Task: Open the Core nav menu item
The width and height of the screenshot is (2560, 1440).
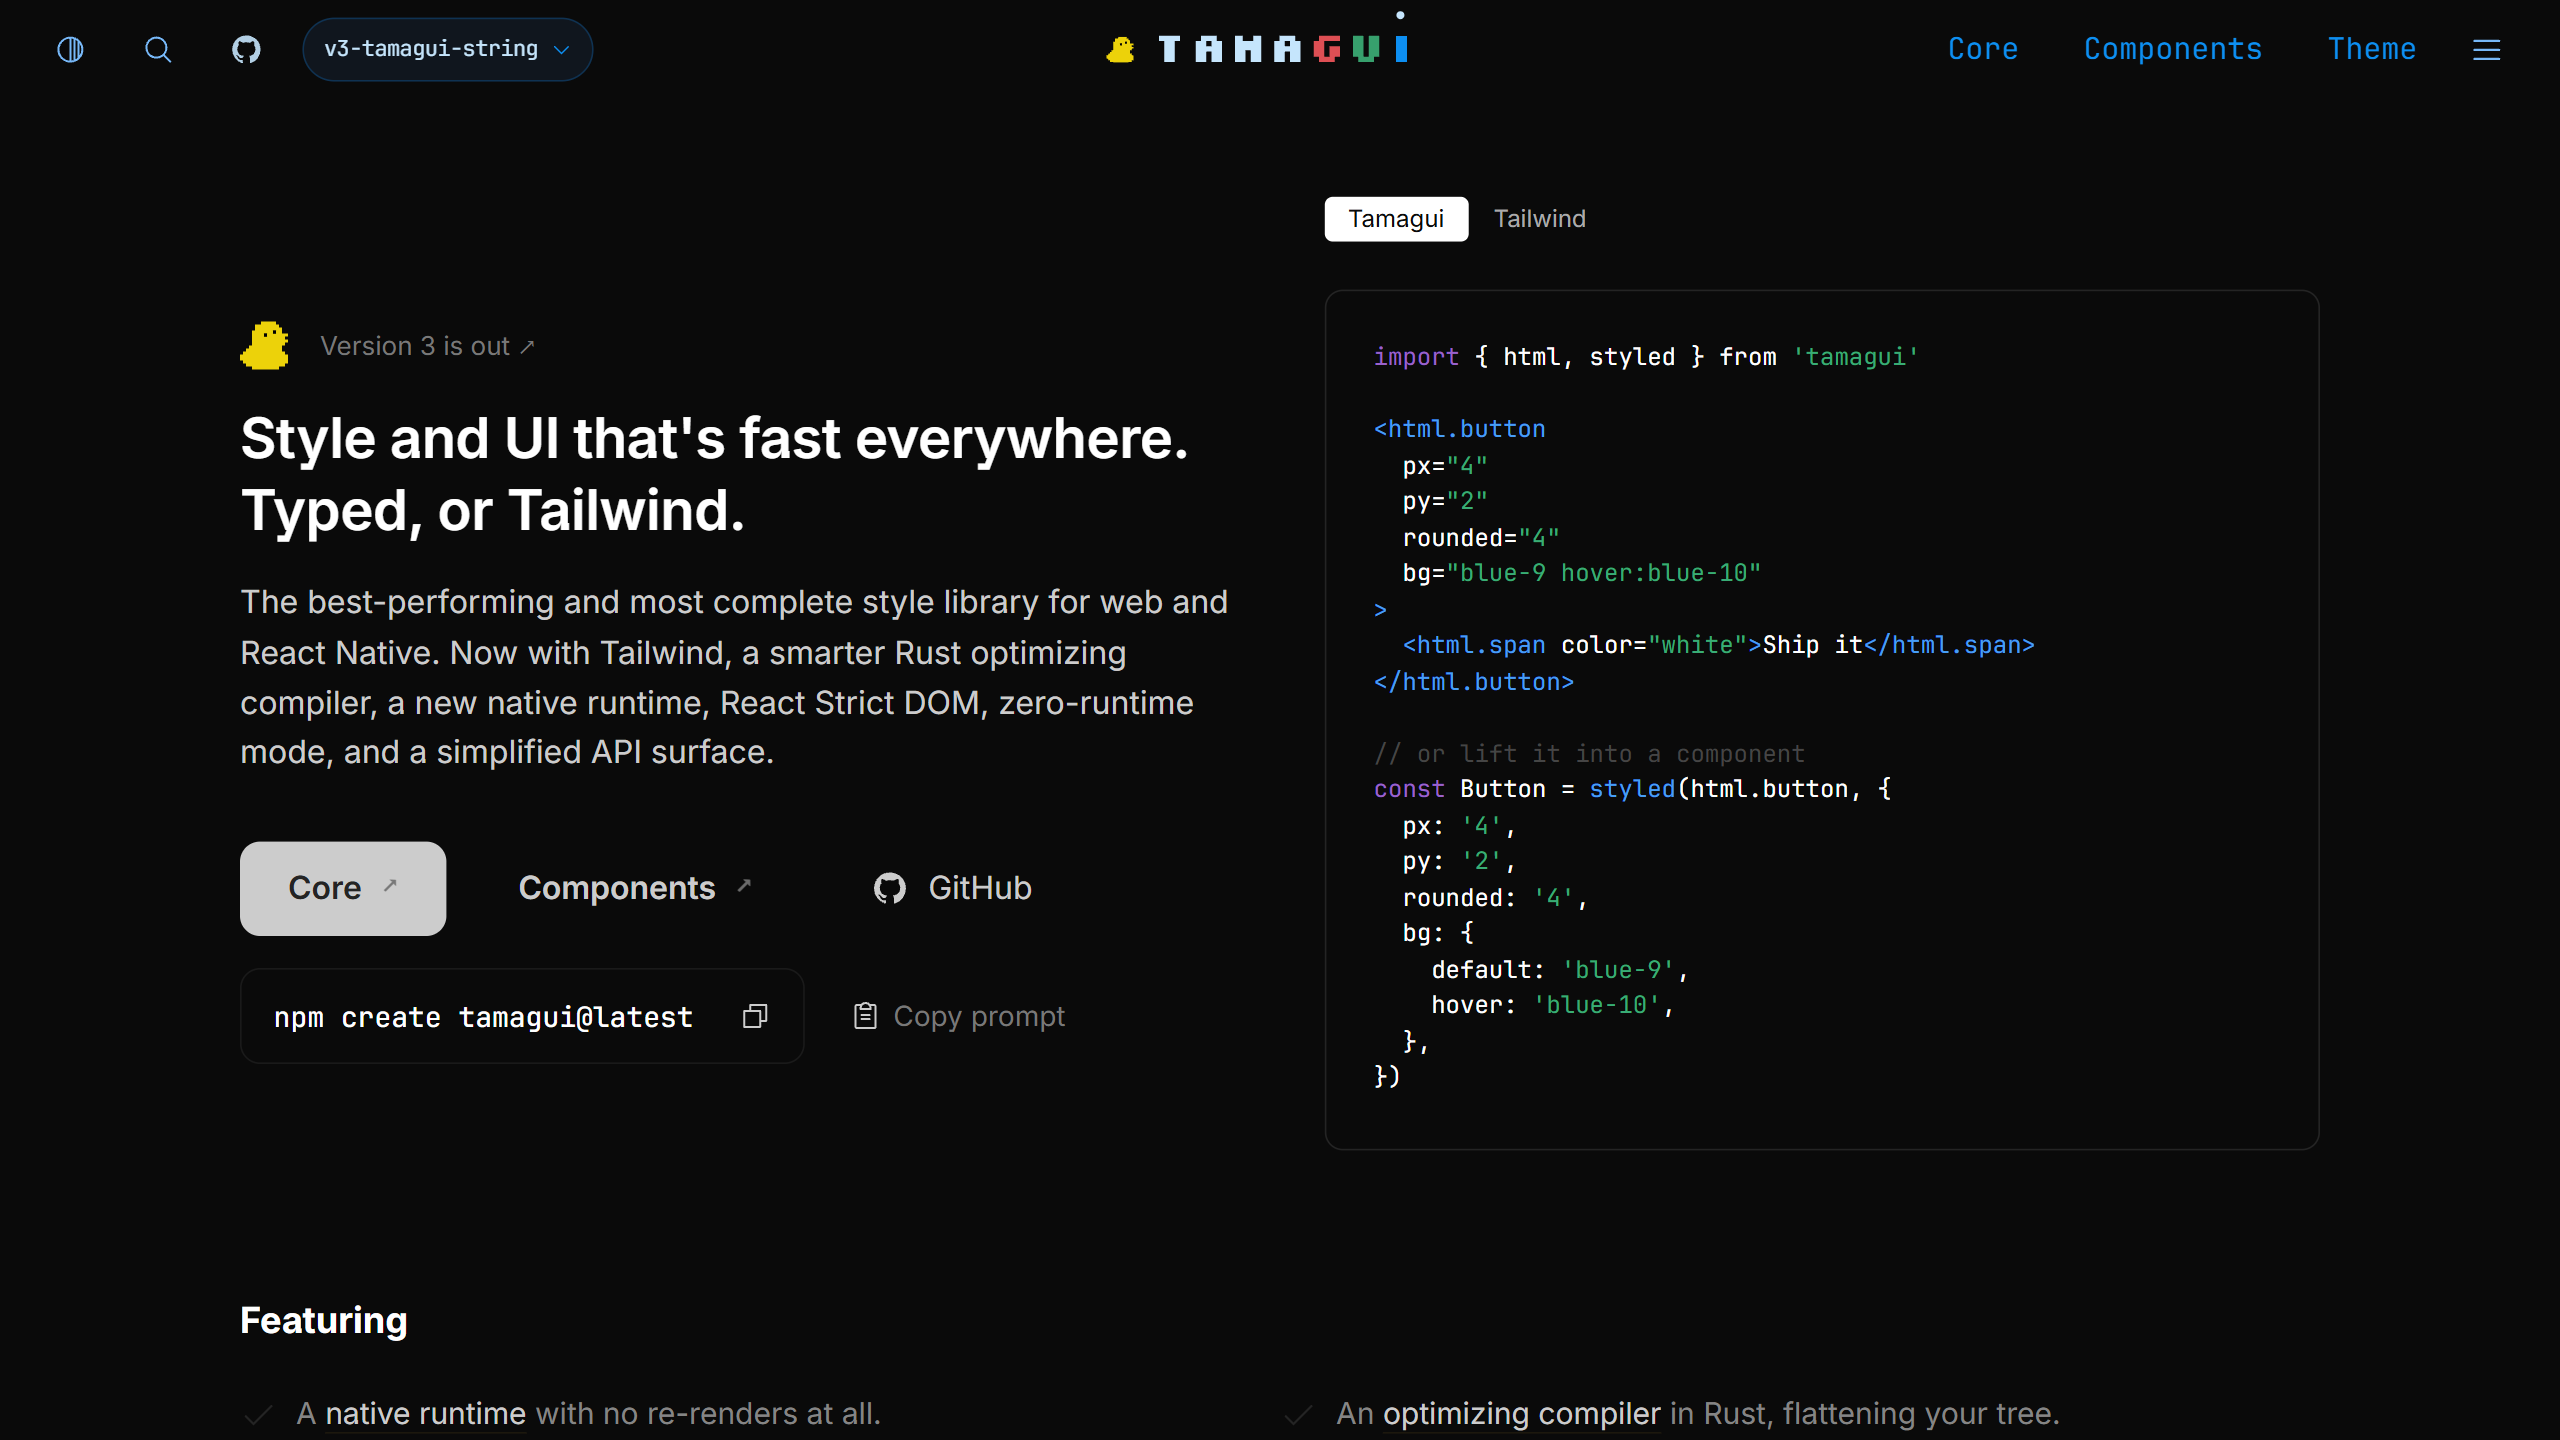Action: point(1982,49)
